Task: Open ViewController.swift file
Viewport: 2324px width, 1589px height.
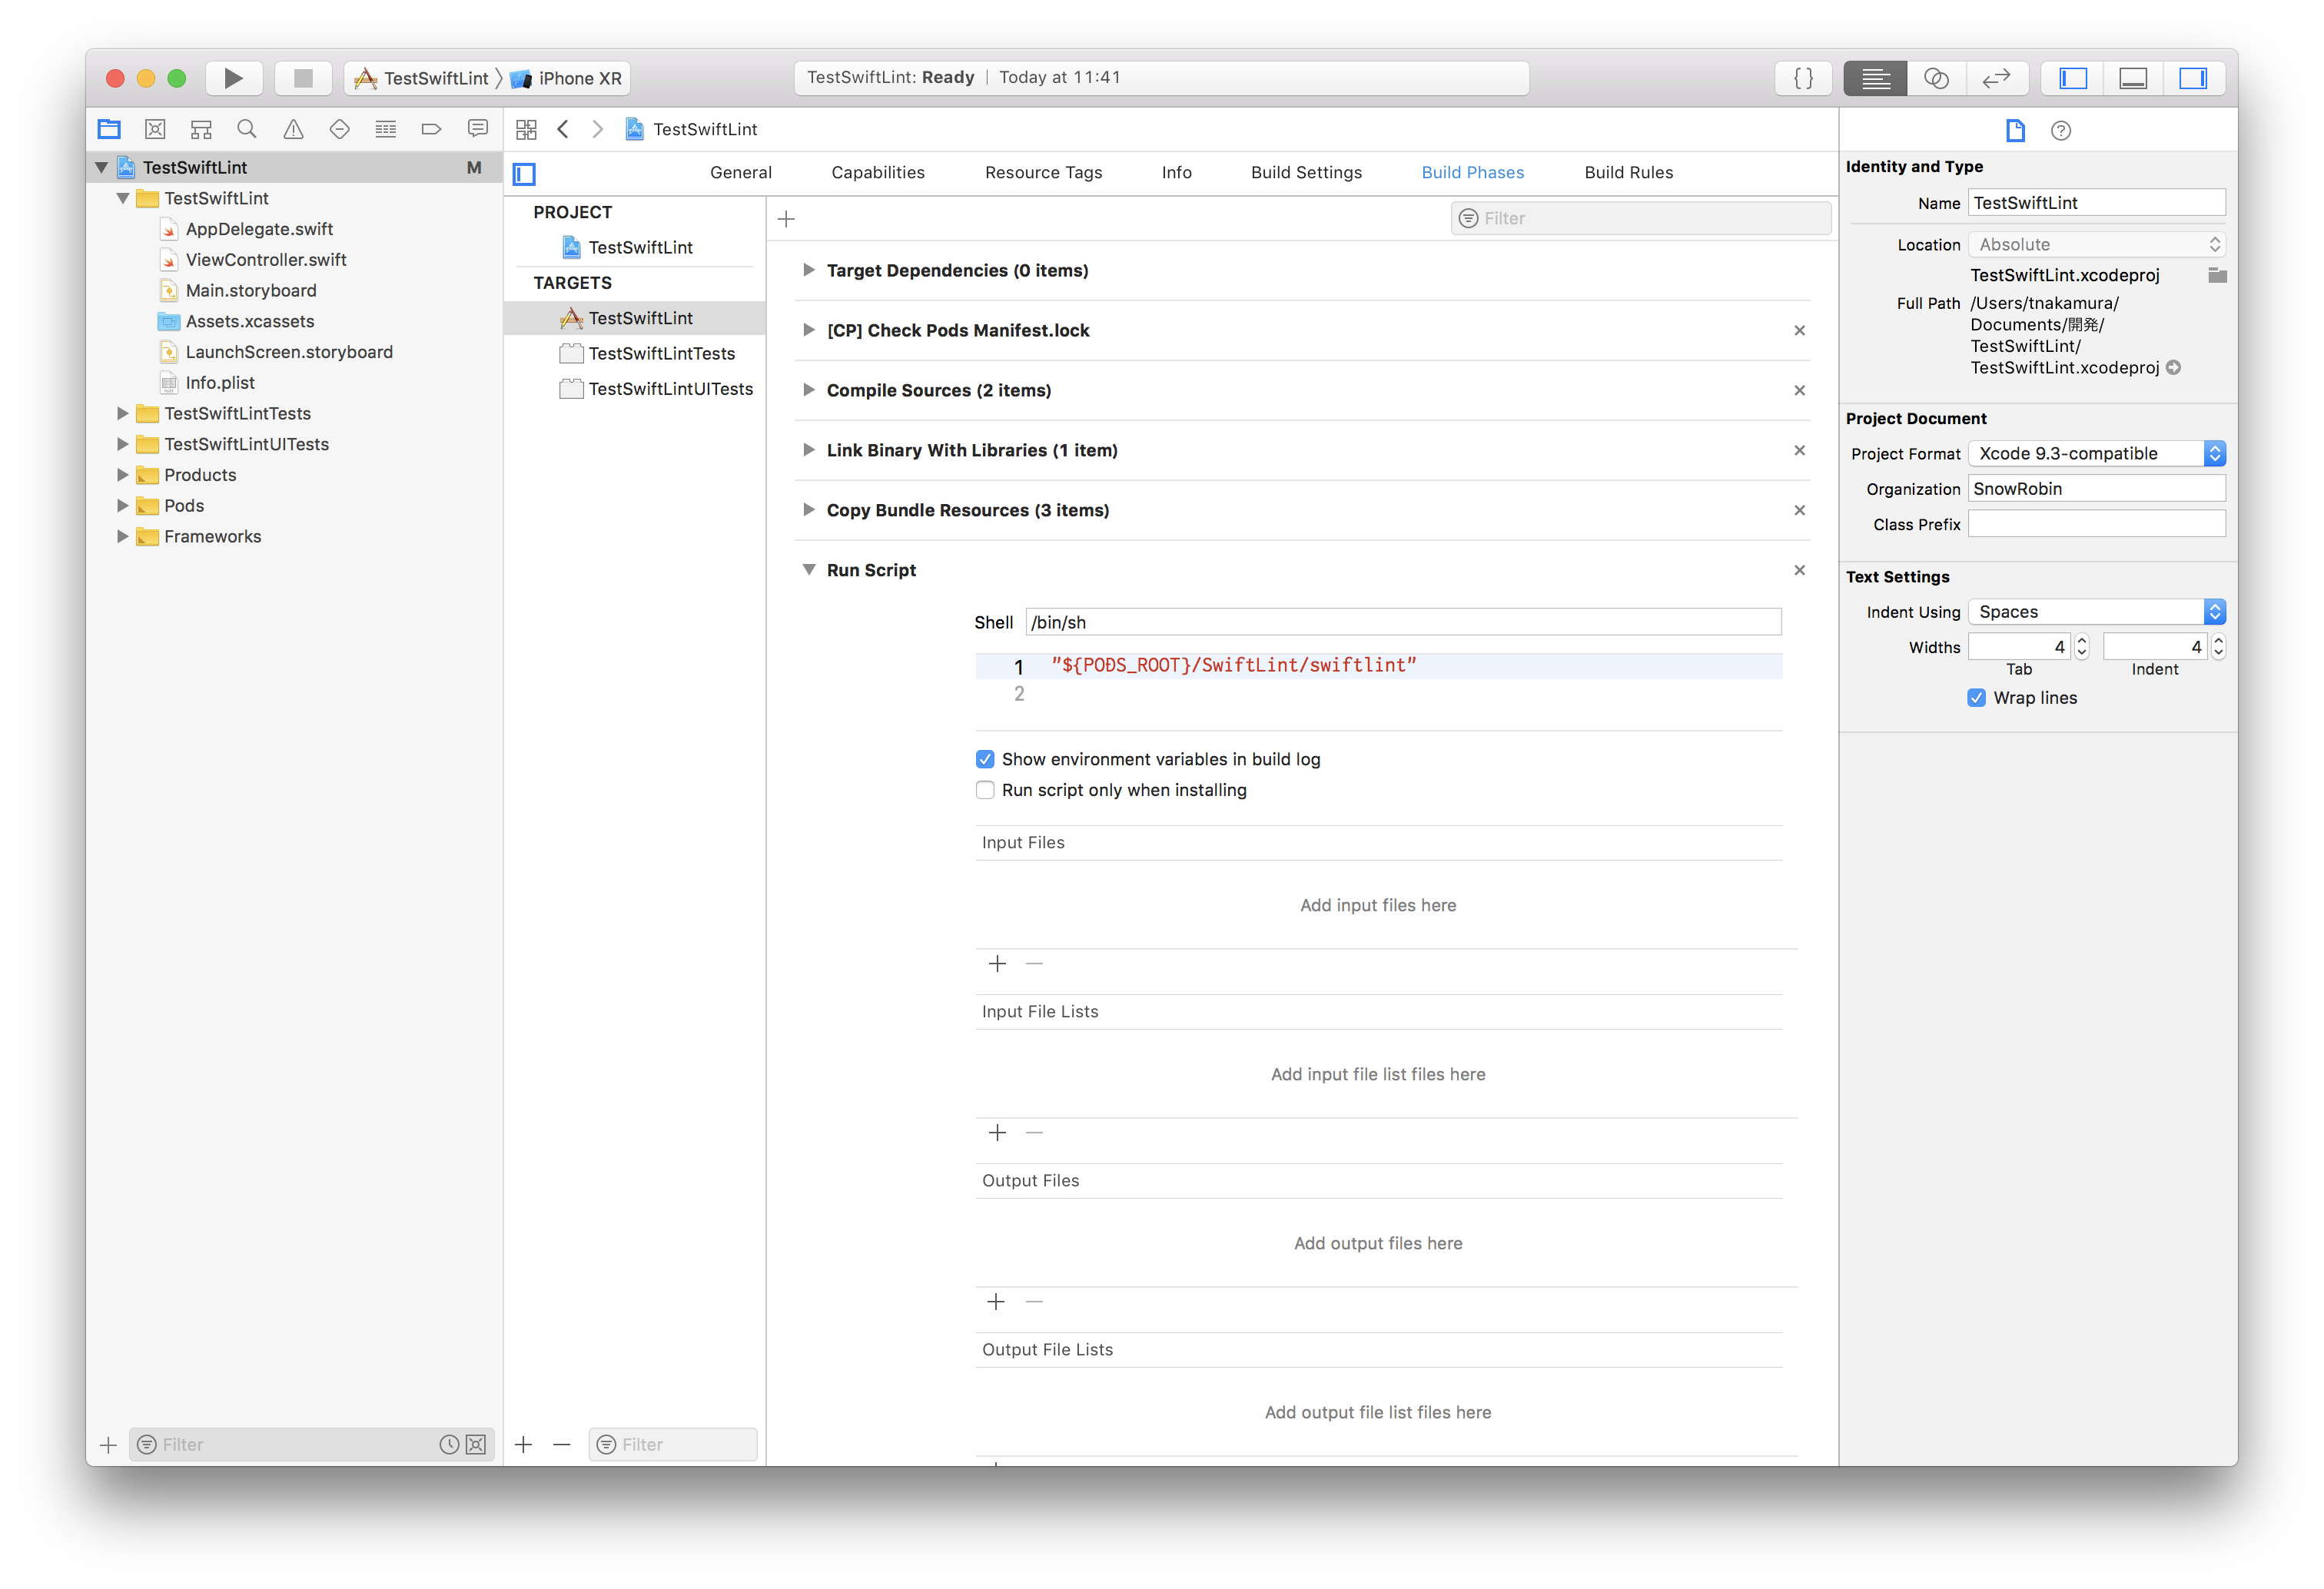Action: (x=266, y=260)
